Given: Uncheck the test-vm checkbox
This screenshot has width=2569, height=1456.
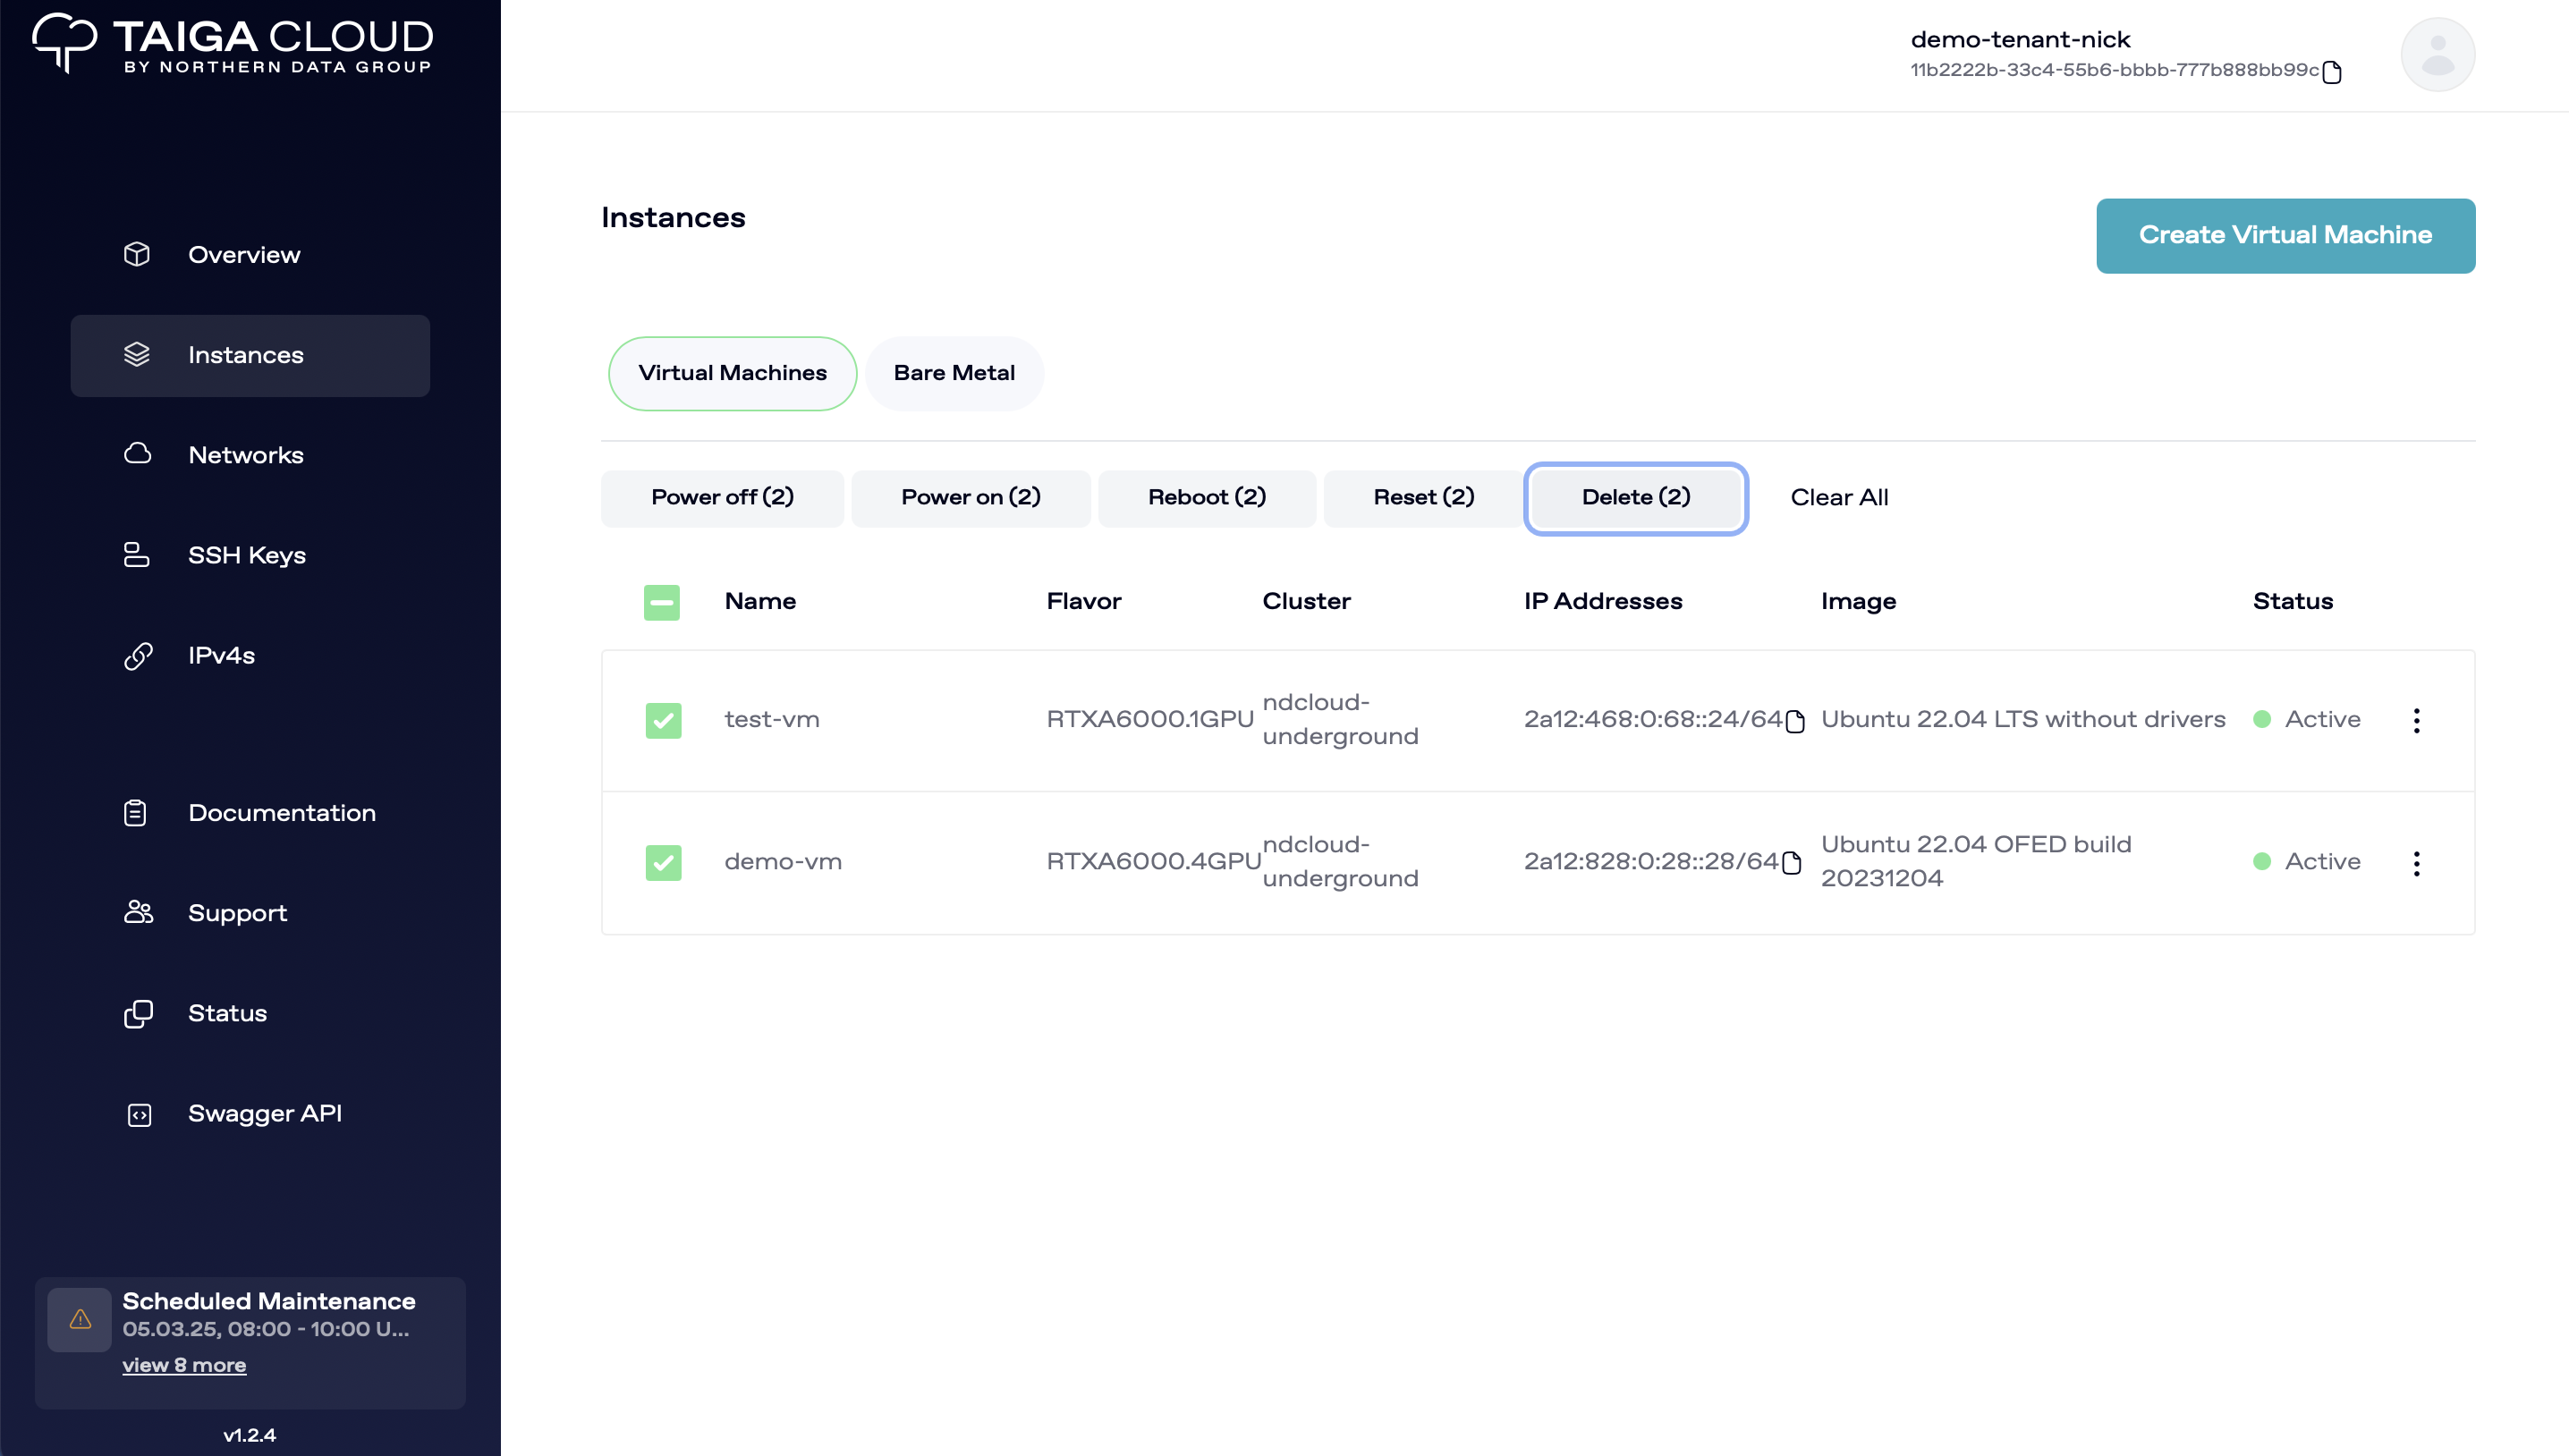Looking at the screenshot, I should coord(663,720).
